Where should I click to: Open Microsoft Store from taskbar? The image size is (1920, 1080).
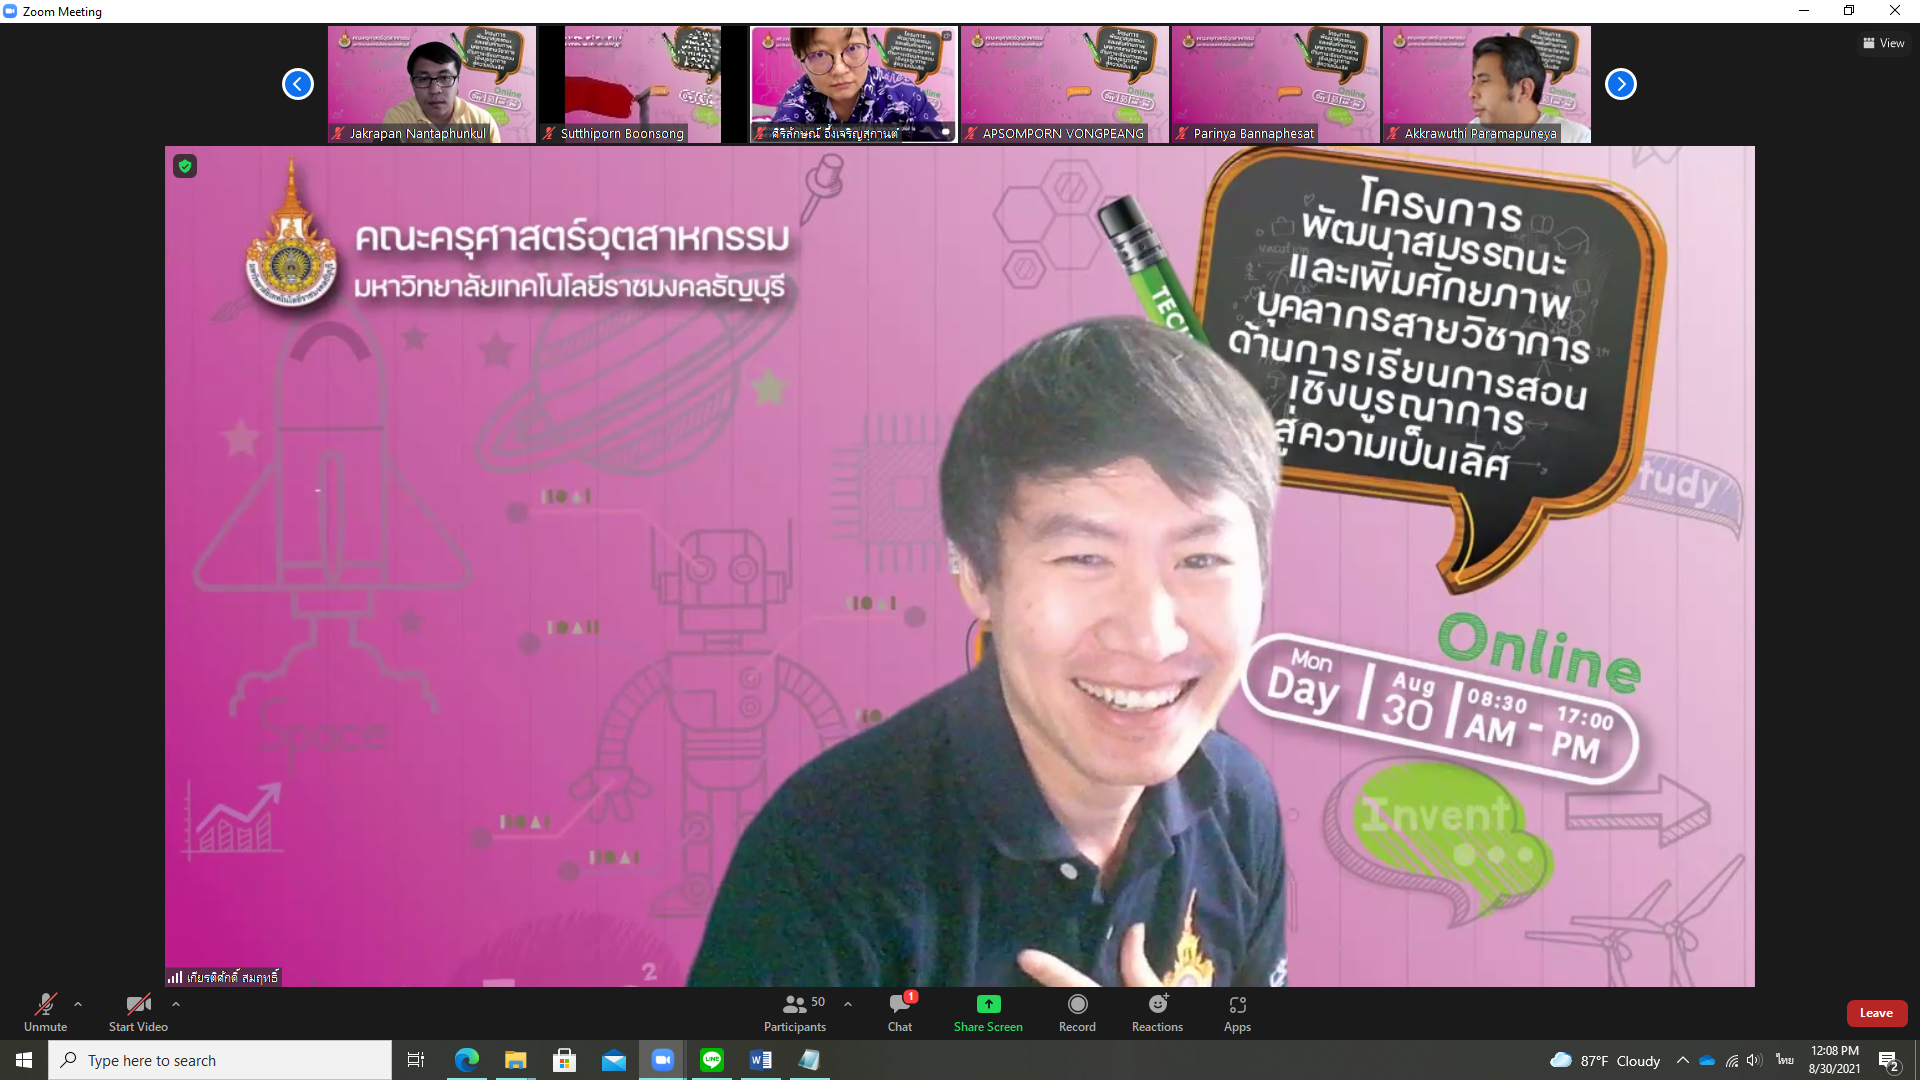pos(564,1060)
